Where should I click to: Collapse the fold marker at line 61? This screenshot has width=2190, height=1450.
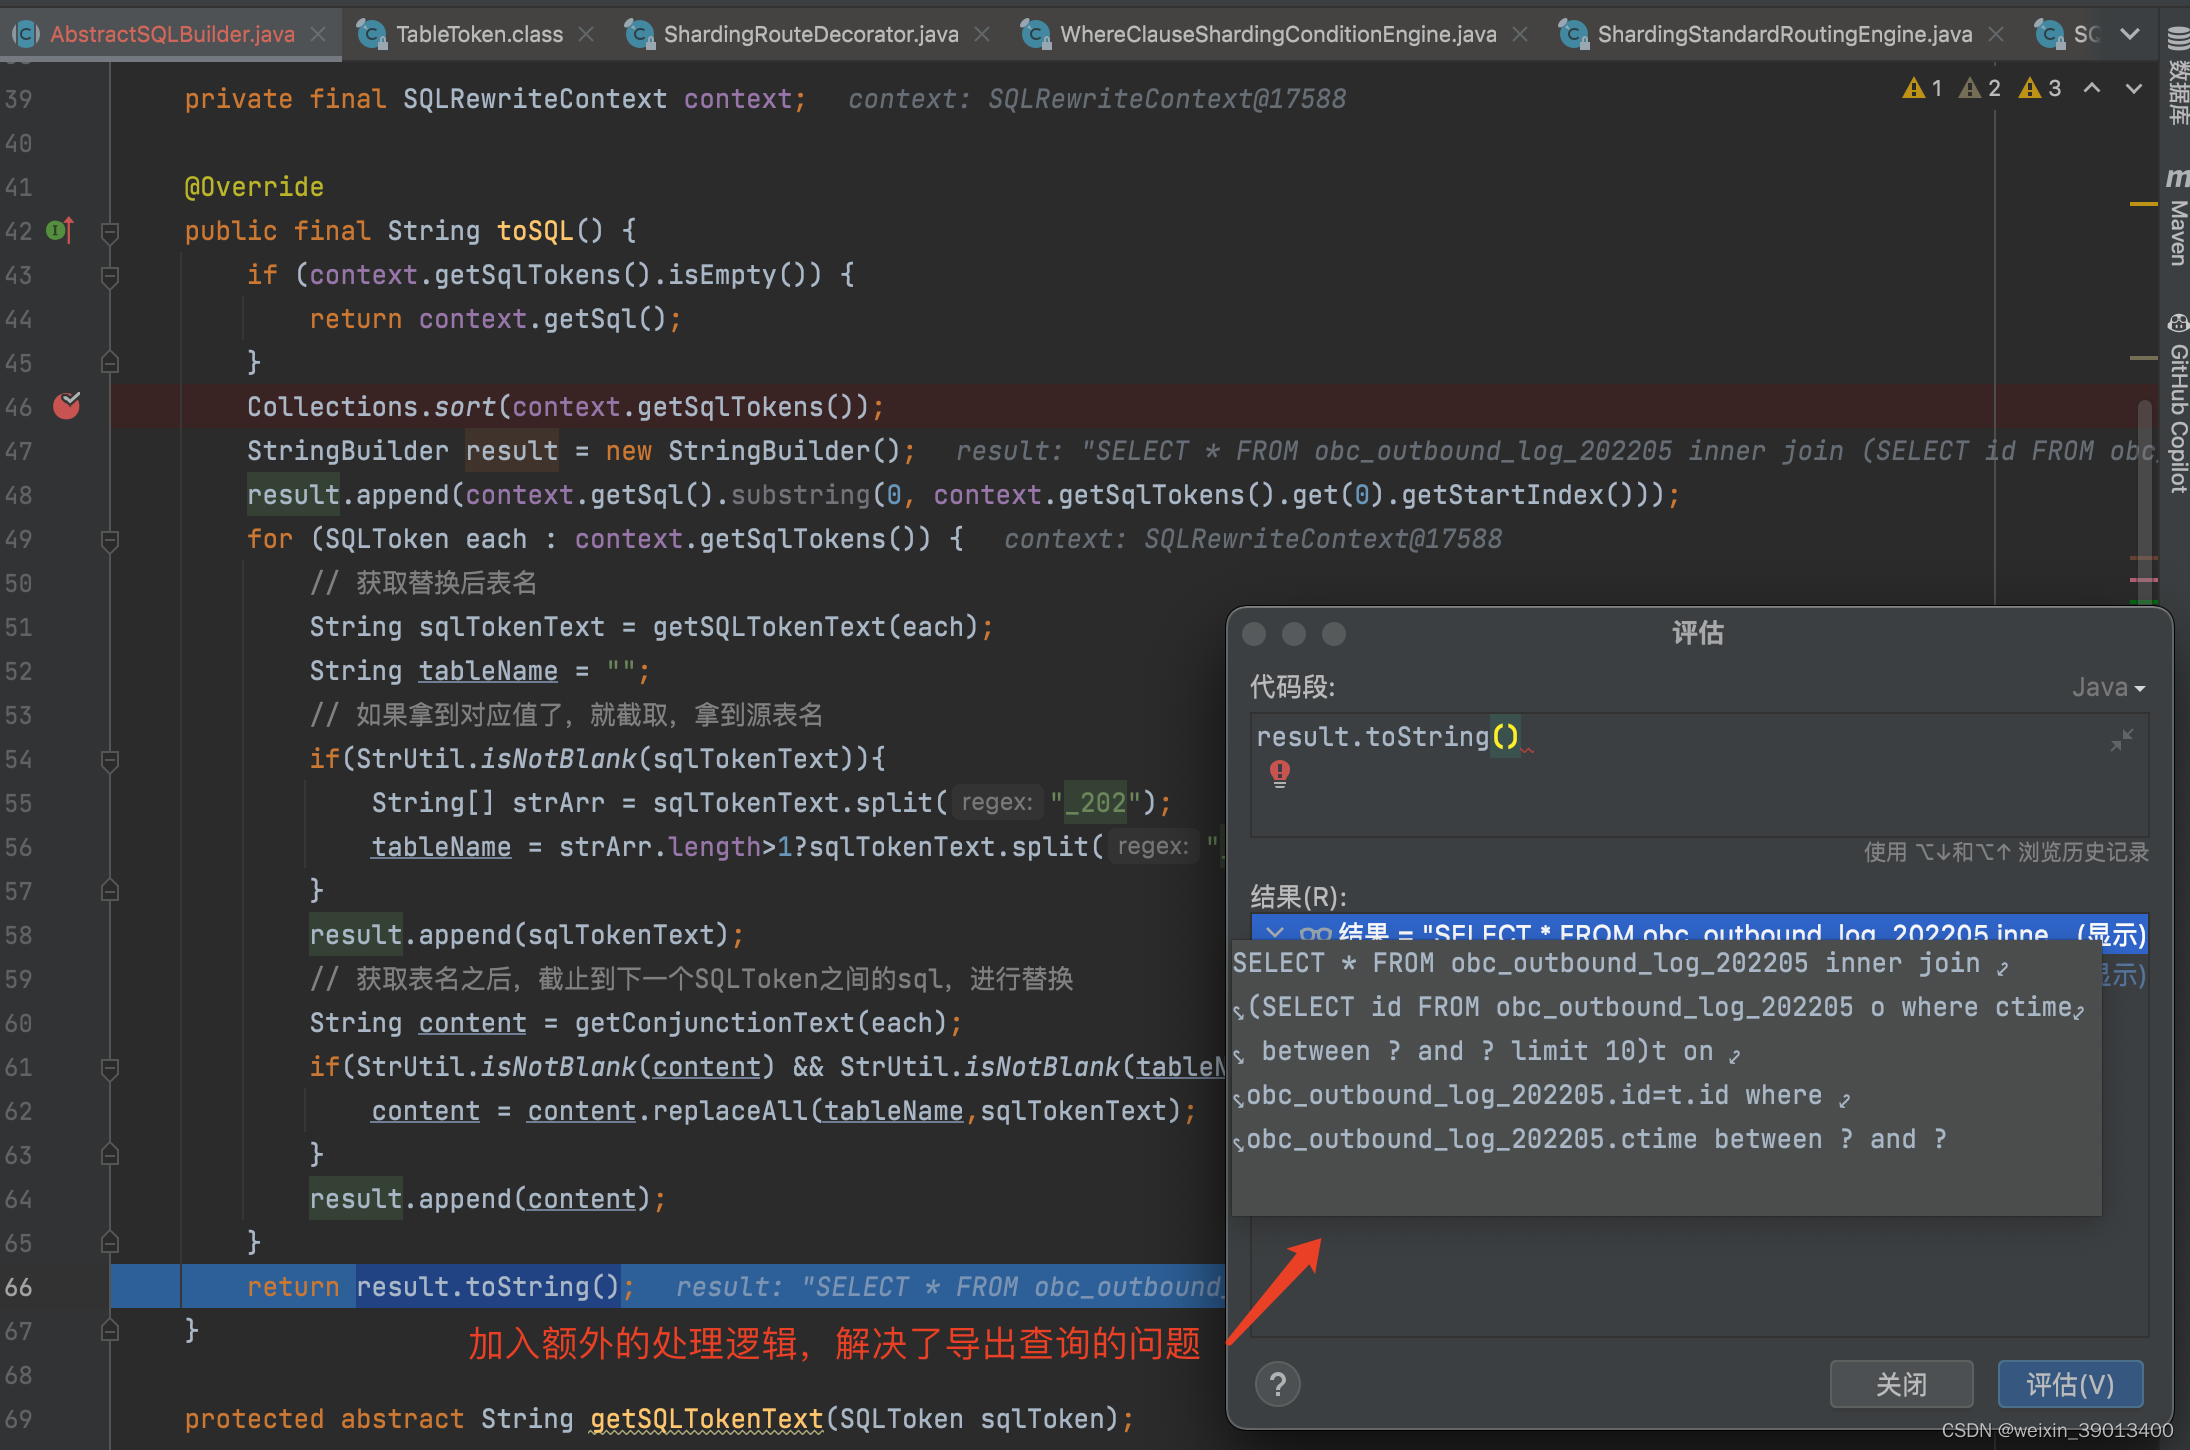[110, 1068]
